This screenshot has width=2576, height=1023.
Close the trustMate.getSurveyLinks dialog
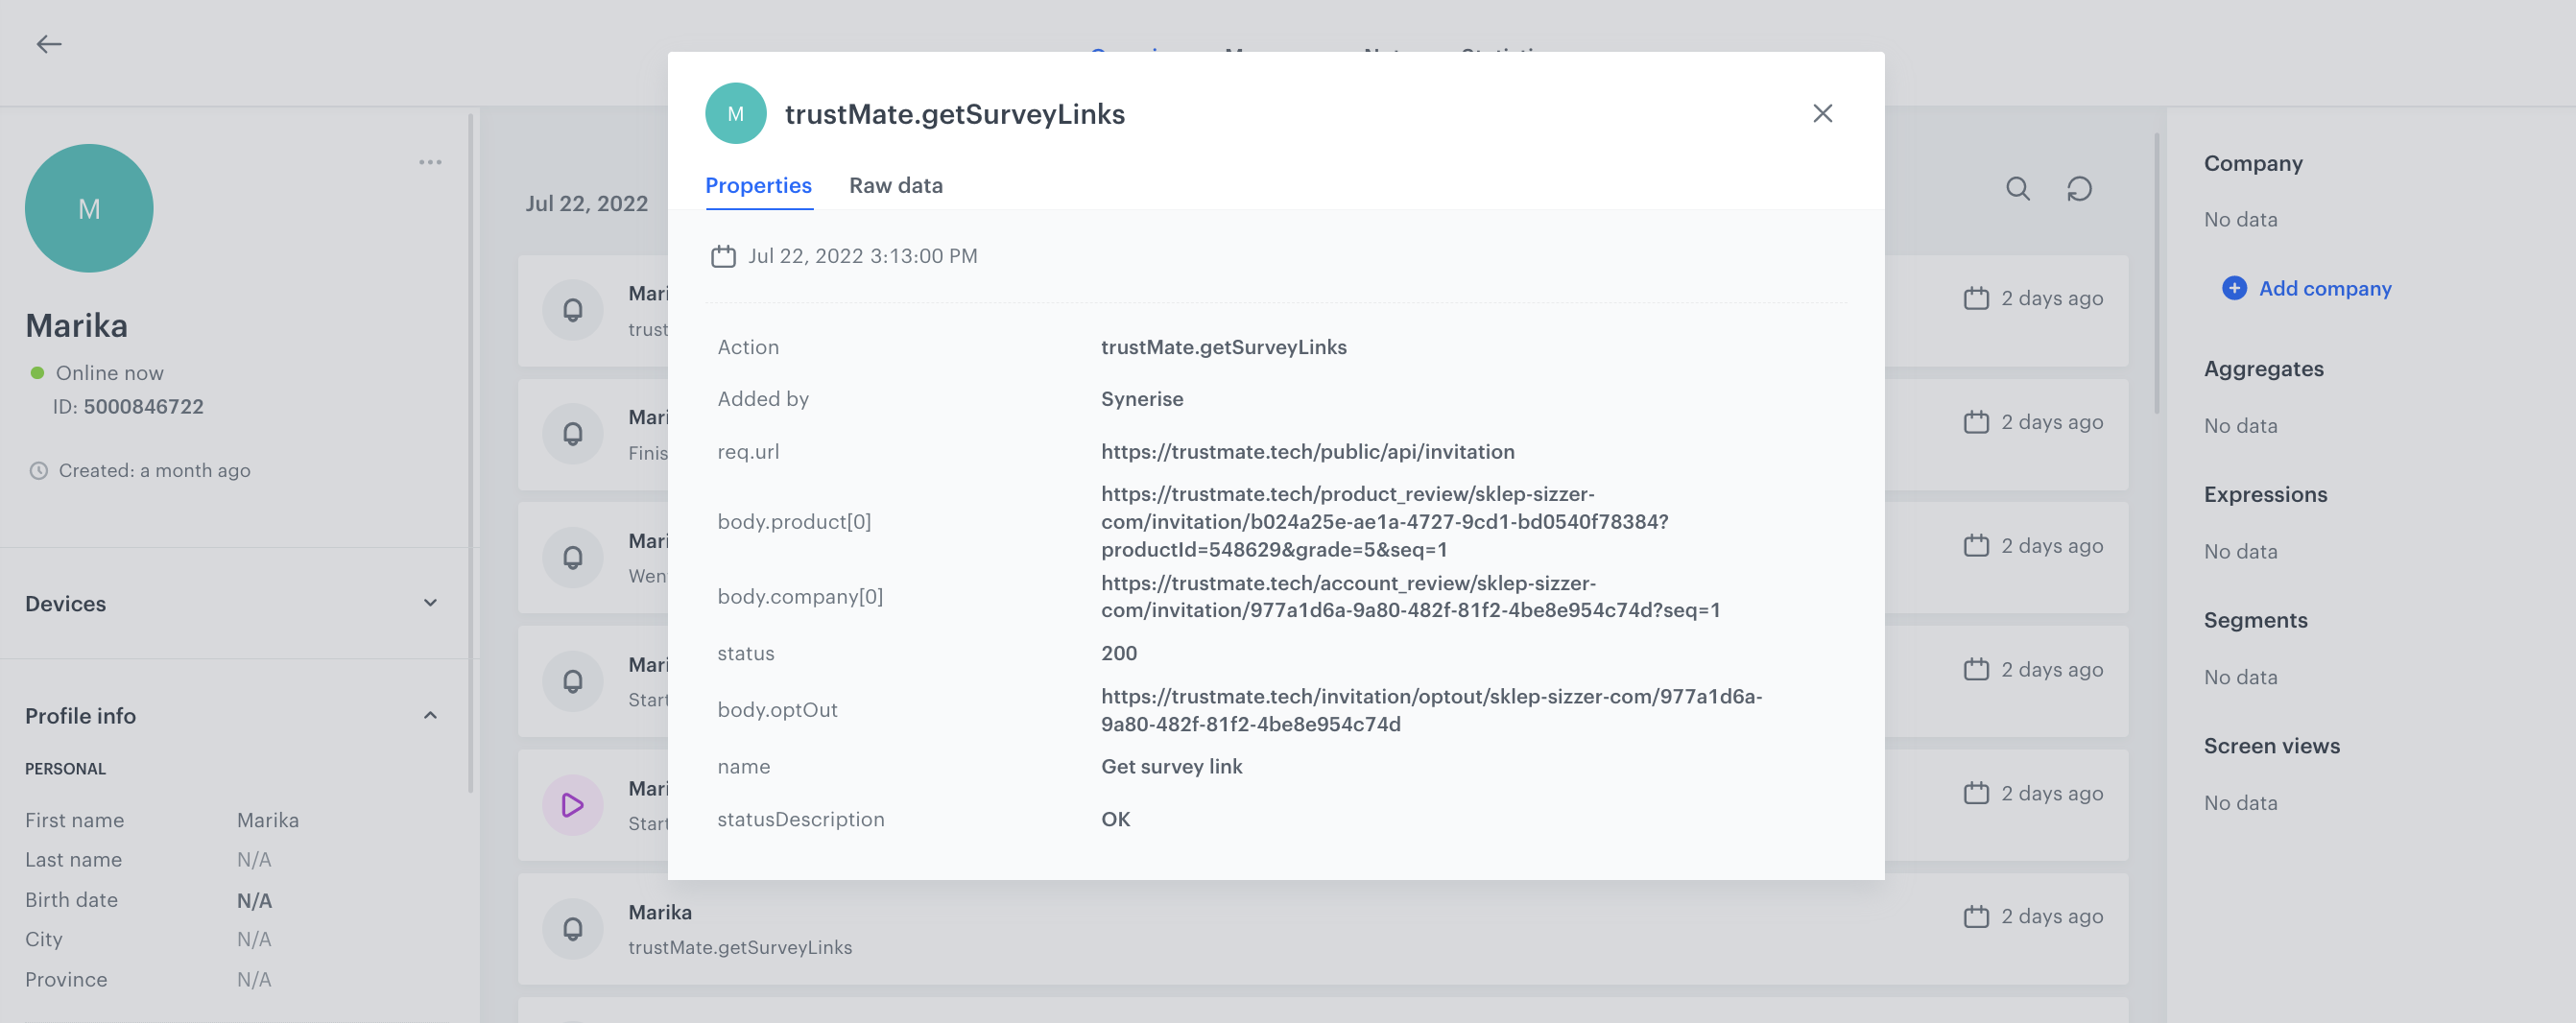click(x=1823, y=113)
